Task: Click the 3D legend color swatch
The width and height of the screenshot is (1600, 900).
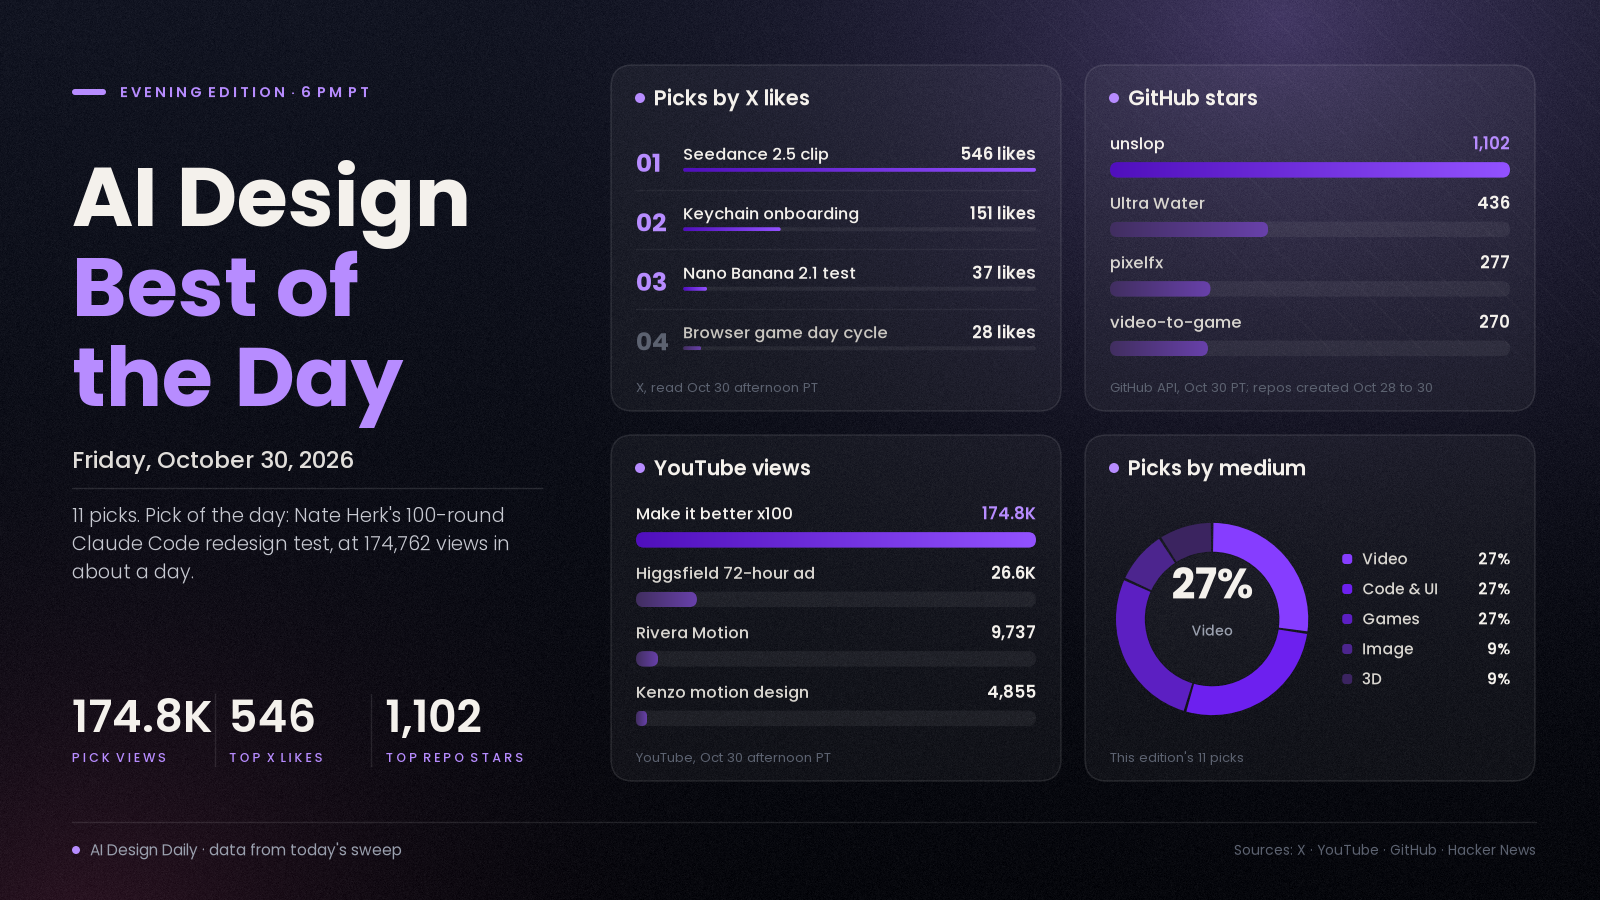Action: coord(1347,679)
